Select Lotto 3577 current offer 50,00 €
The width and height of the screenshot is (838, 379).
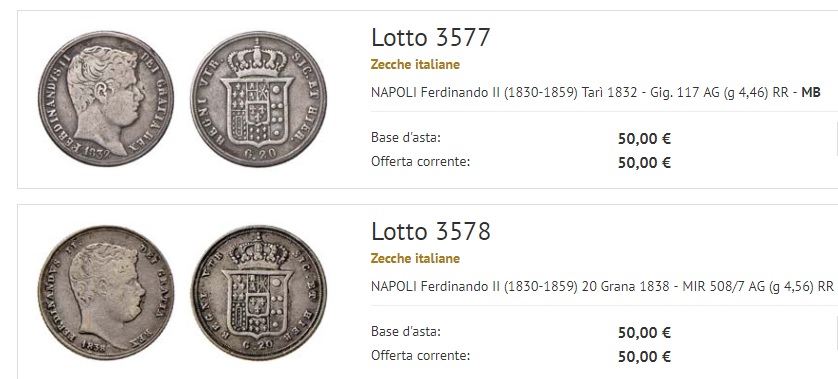coord(644,163)
